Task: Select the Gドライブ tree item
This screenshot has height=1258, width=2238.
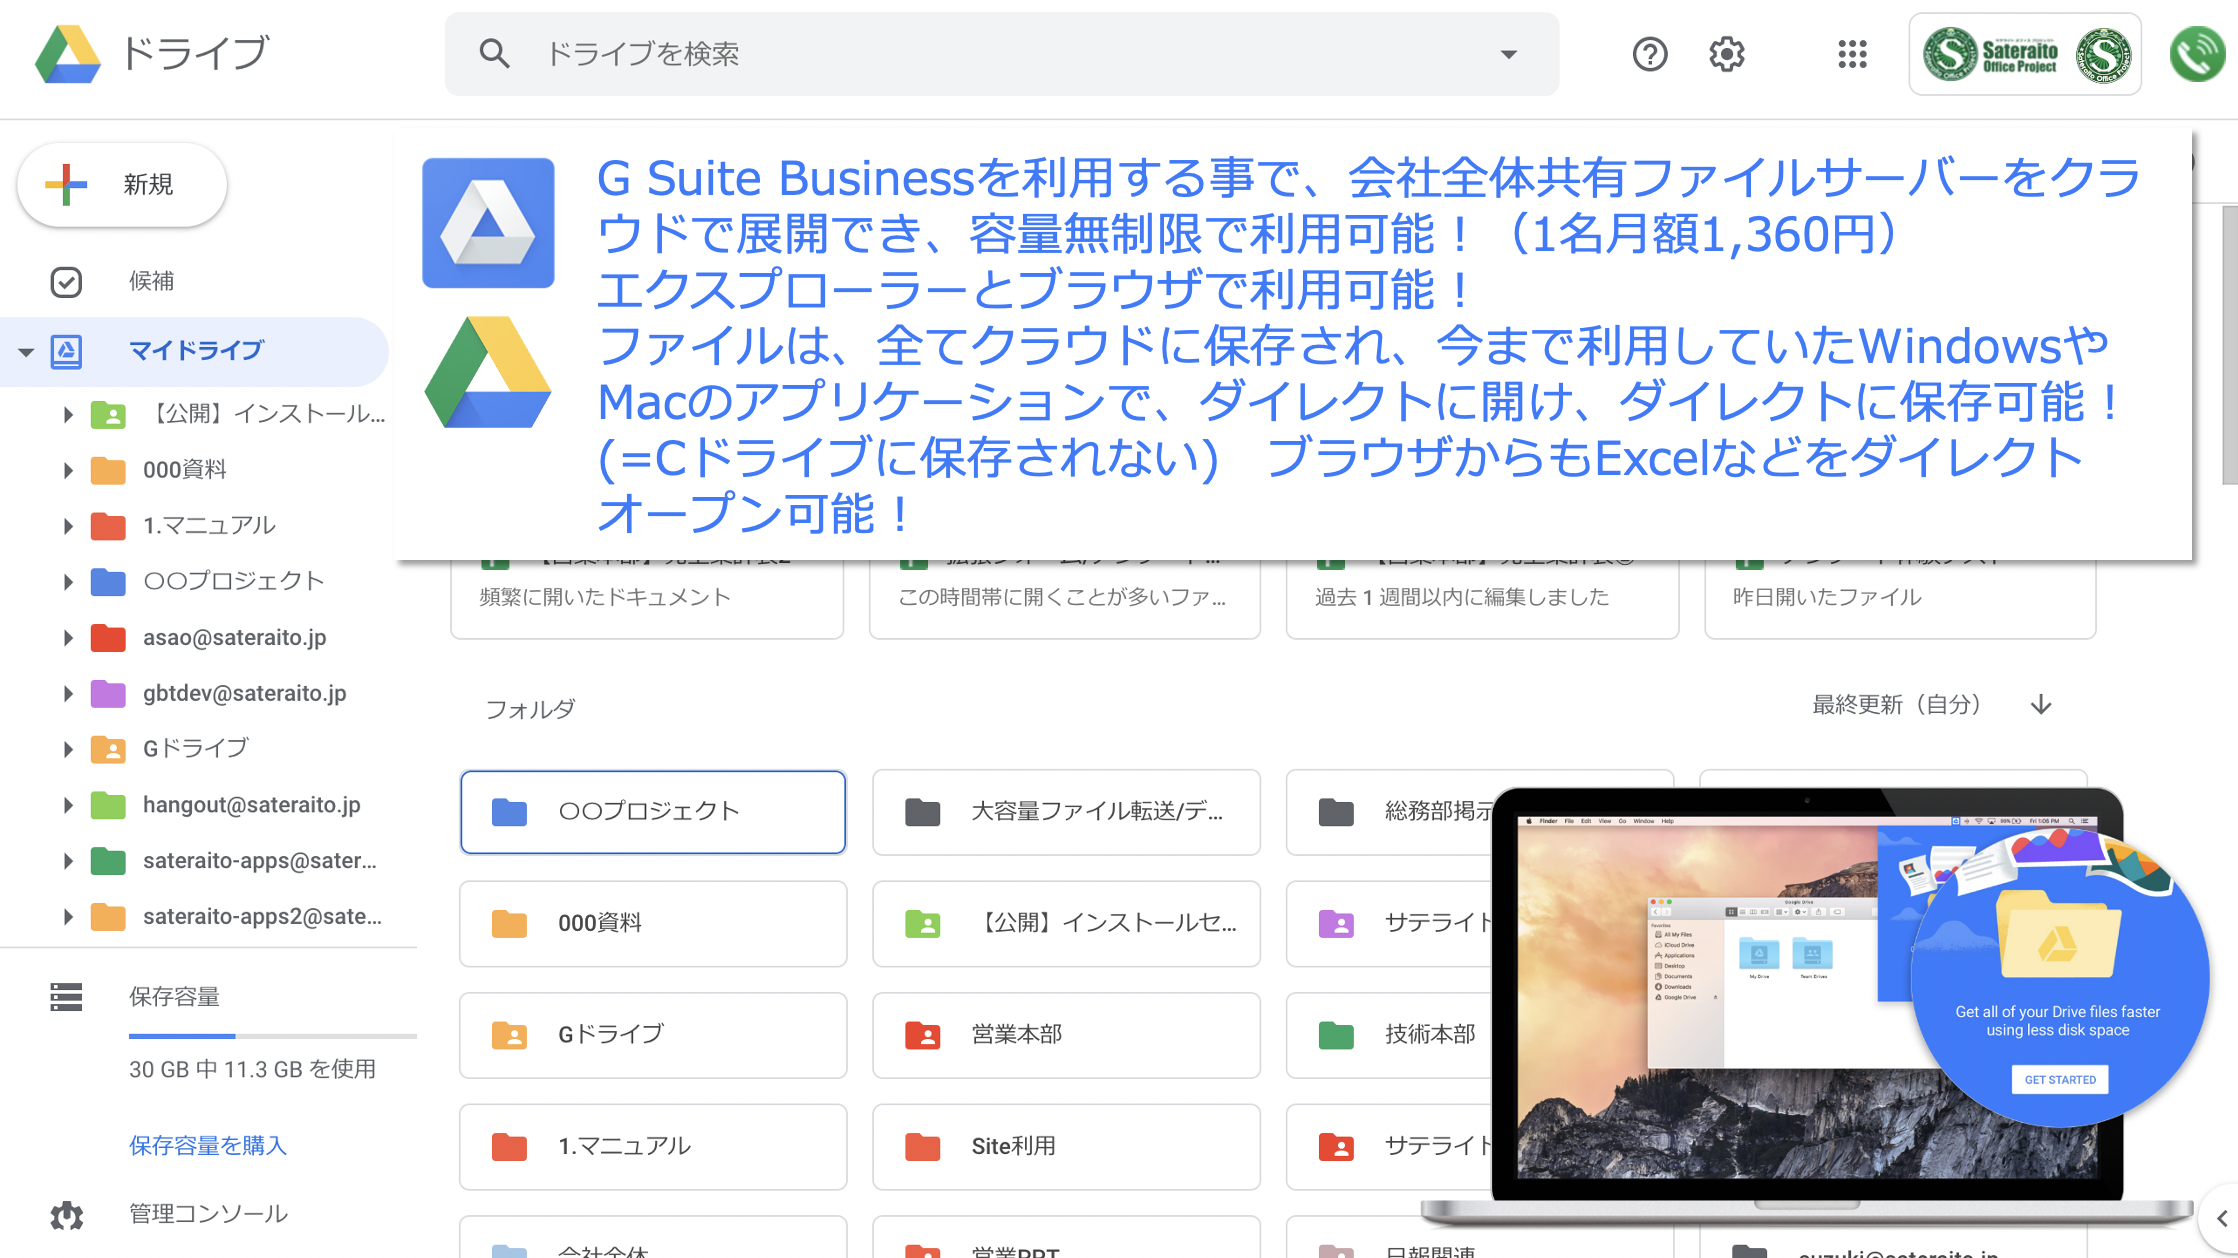Action: click(195, 749)
